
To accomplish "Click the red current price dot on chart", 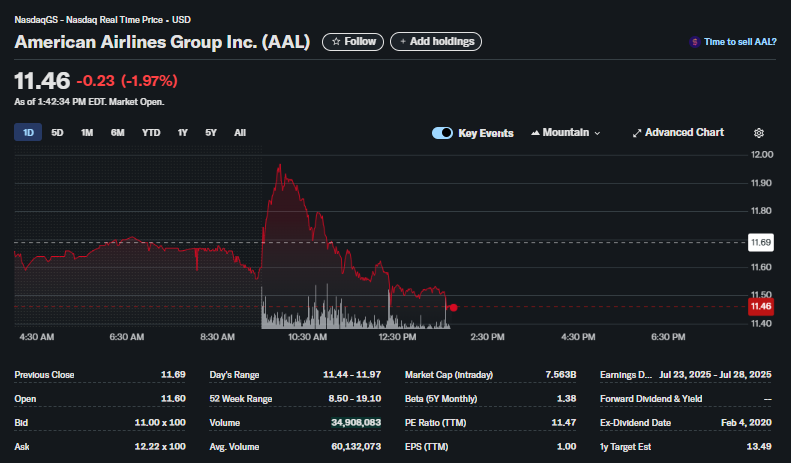I will (454, 307).
